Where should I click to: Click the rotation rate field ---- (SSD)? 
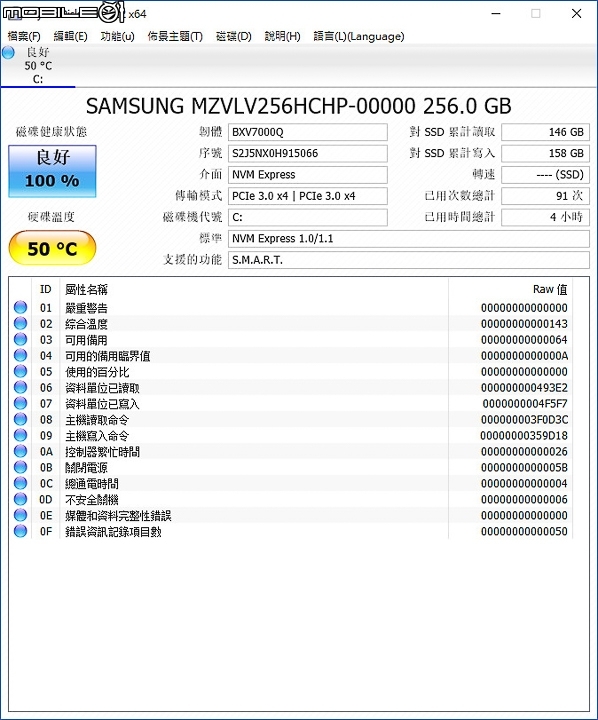click(545, 174)
